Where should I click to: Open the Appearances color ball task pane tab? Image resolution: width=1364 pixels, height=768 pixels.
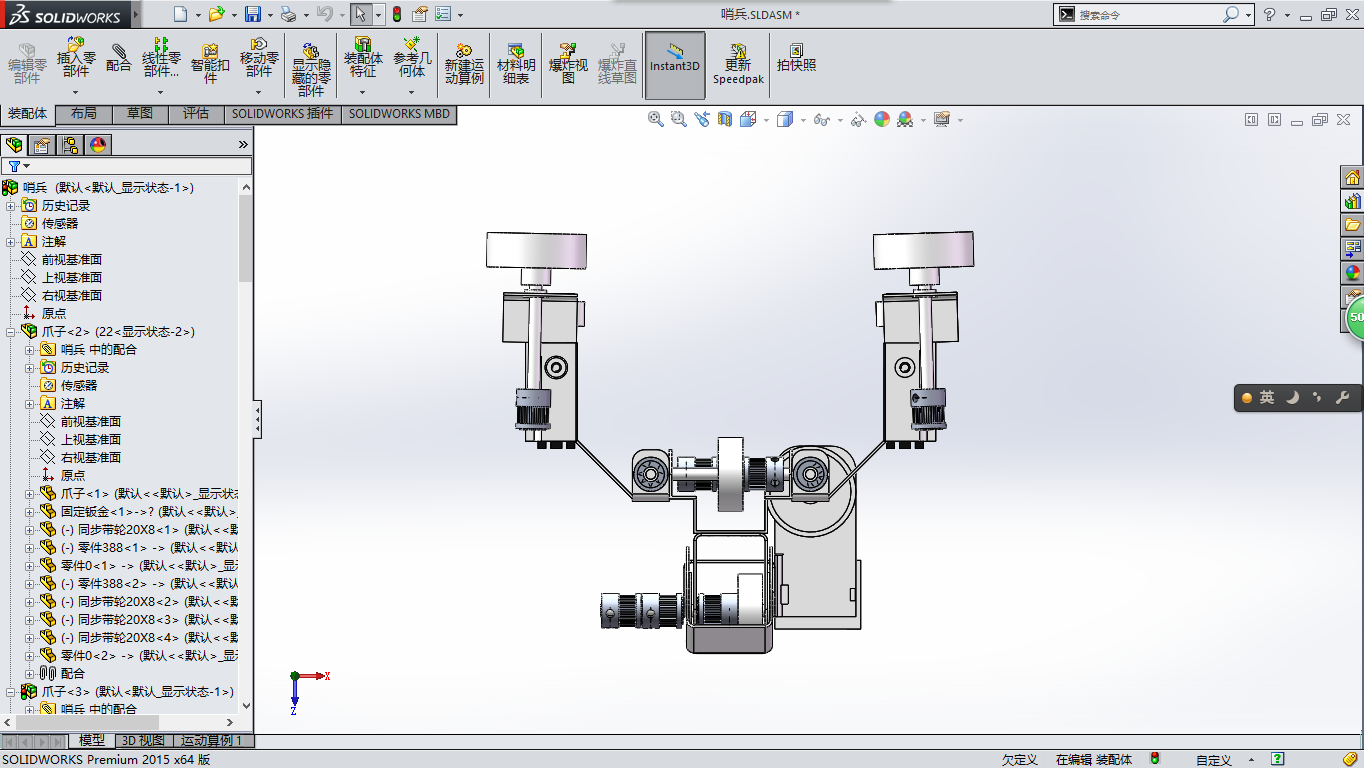coord(1352,272)
